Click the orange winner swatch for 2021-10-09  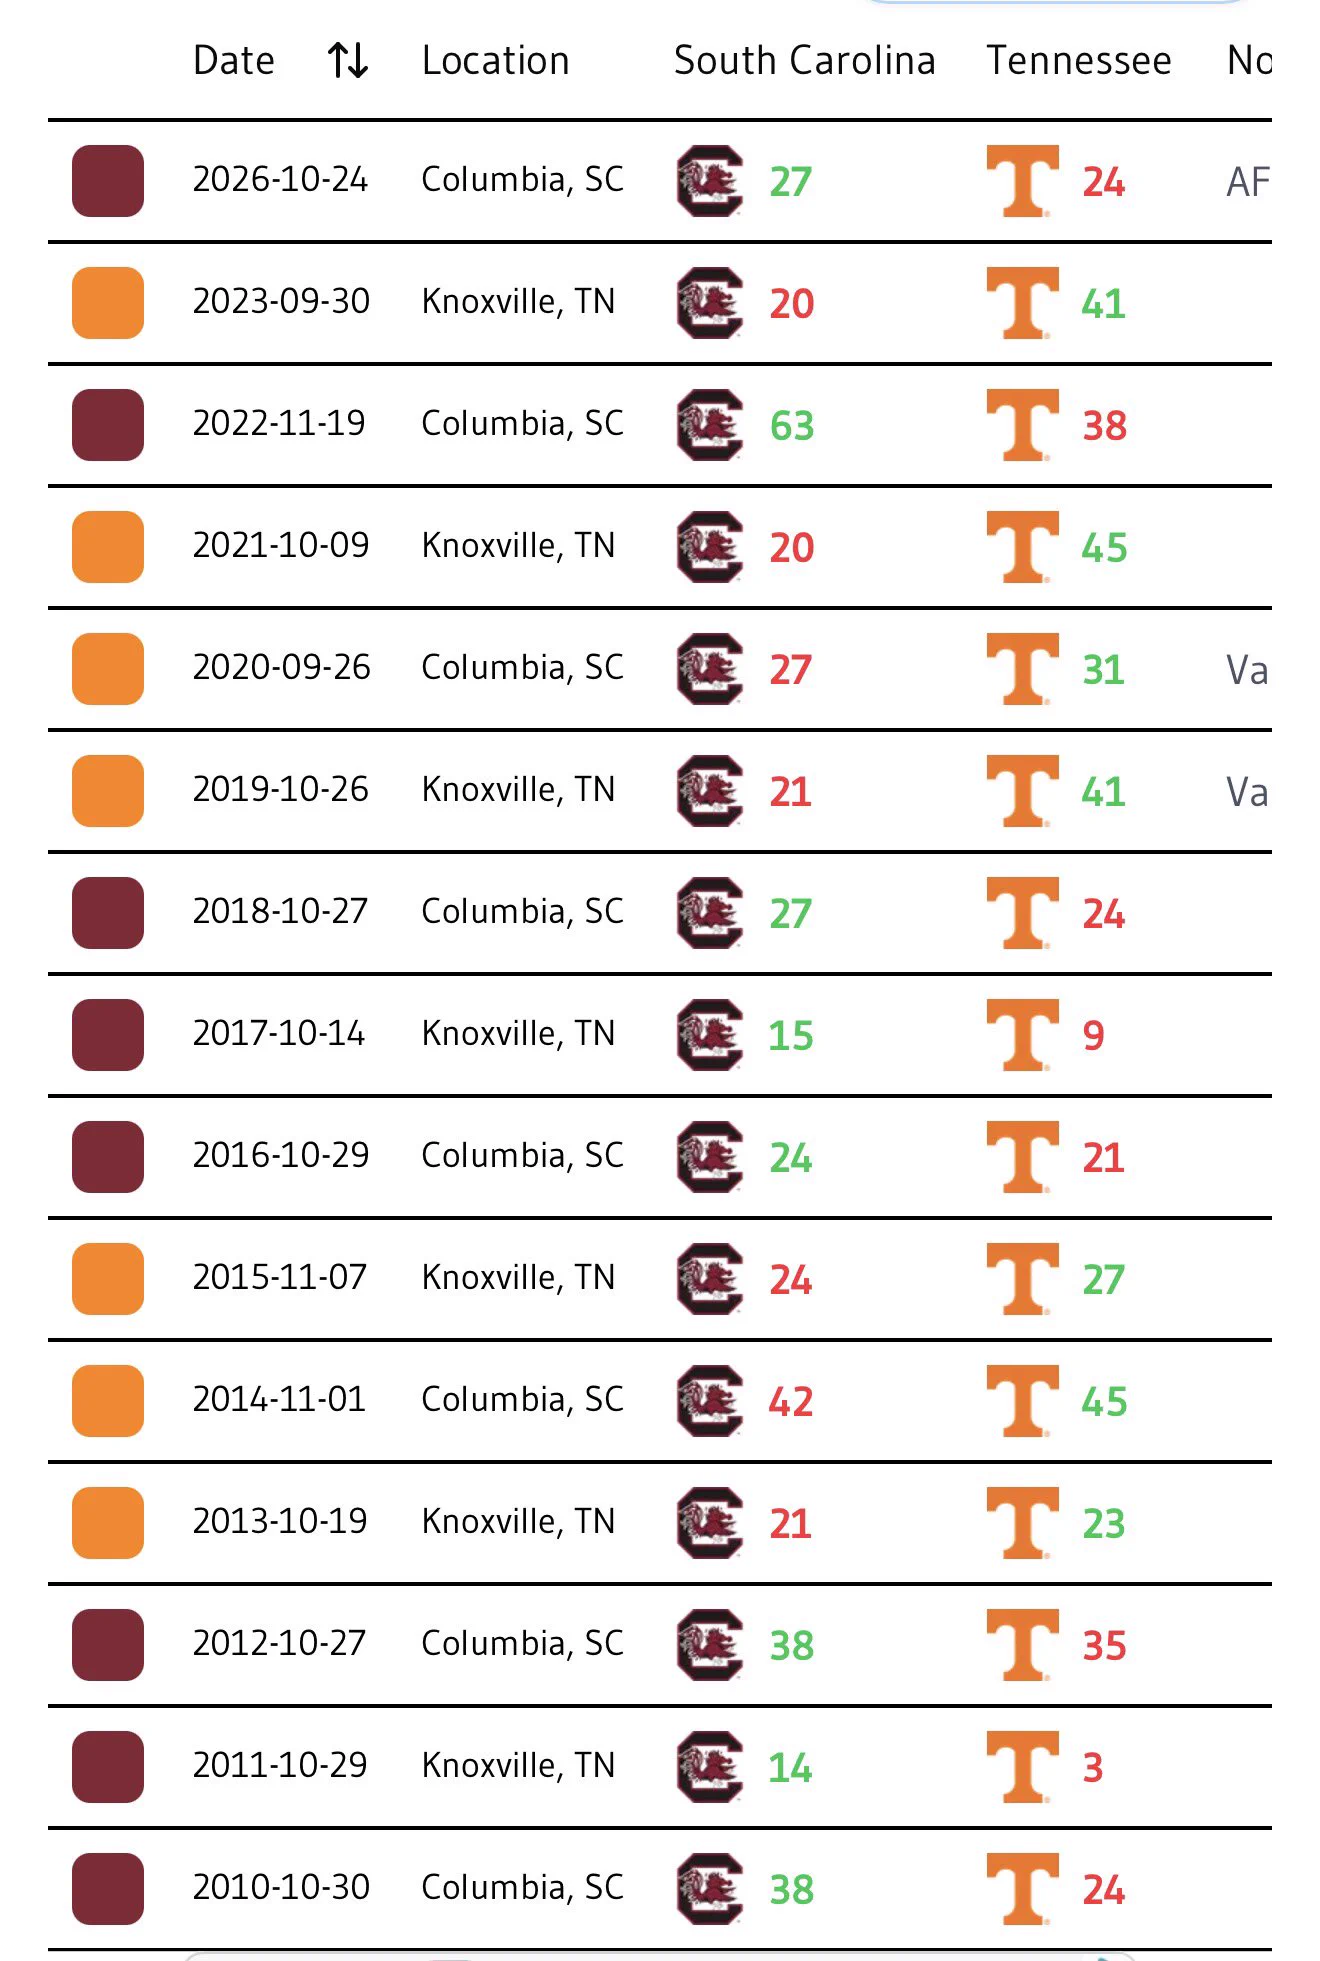point(108,547)
